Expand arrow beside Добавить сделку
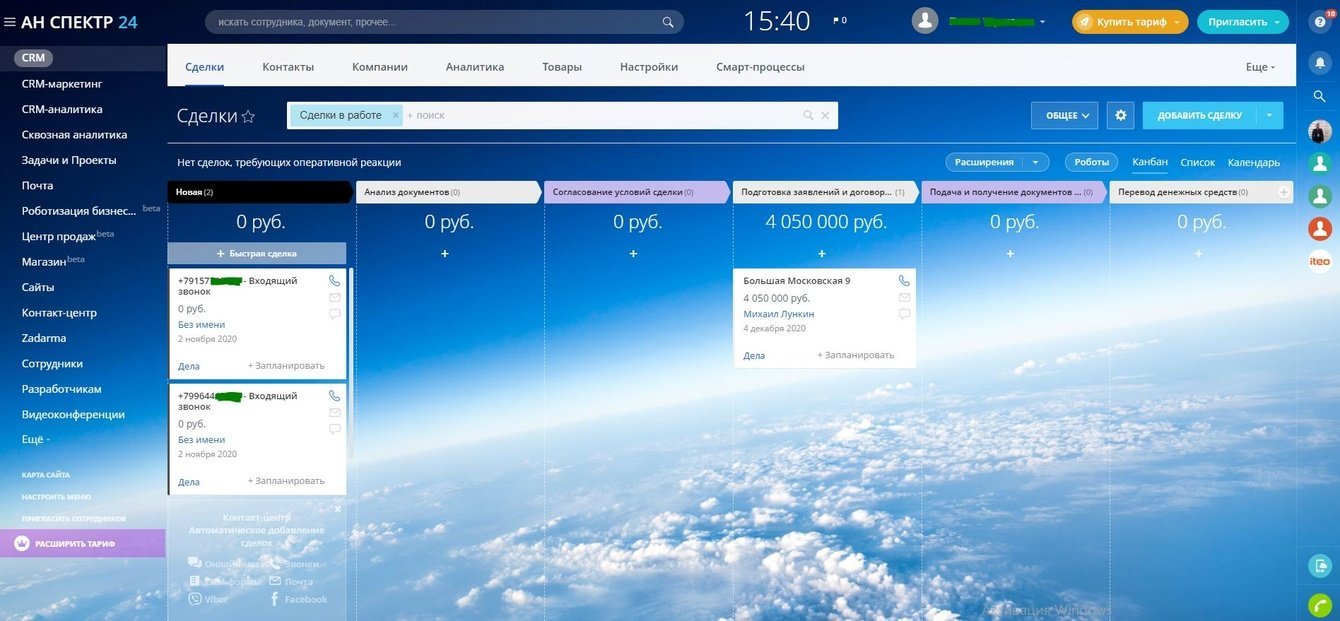The image size is (1340, 621). (x=1269, y=115)
